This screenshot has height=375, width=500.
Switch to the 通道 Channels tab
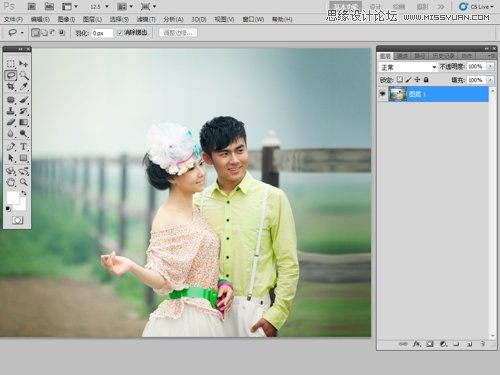402,56
